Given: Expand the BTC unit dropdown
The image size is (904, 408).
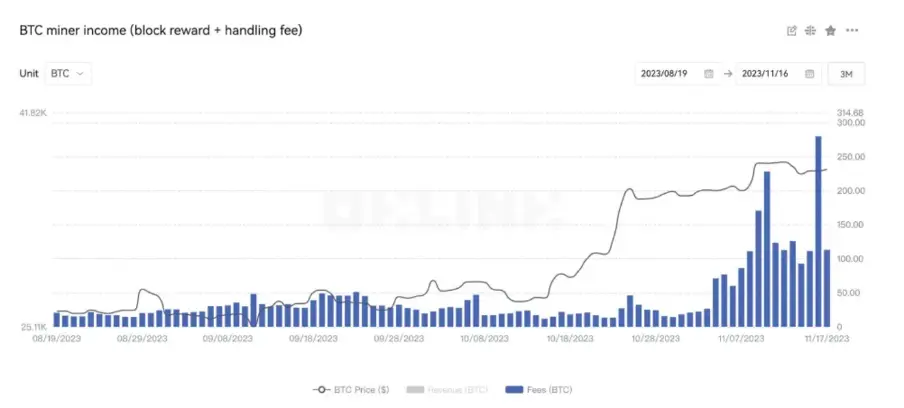Looking at the screenshot, I should pos(69,73).
